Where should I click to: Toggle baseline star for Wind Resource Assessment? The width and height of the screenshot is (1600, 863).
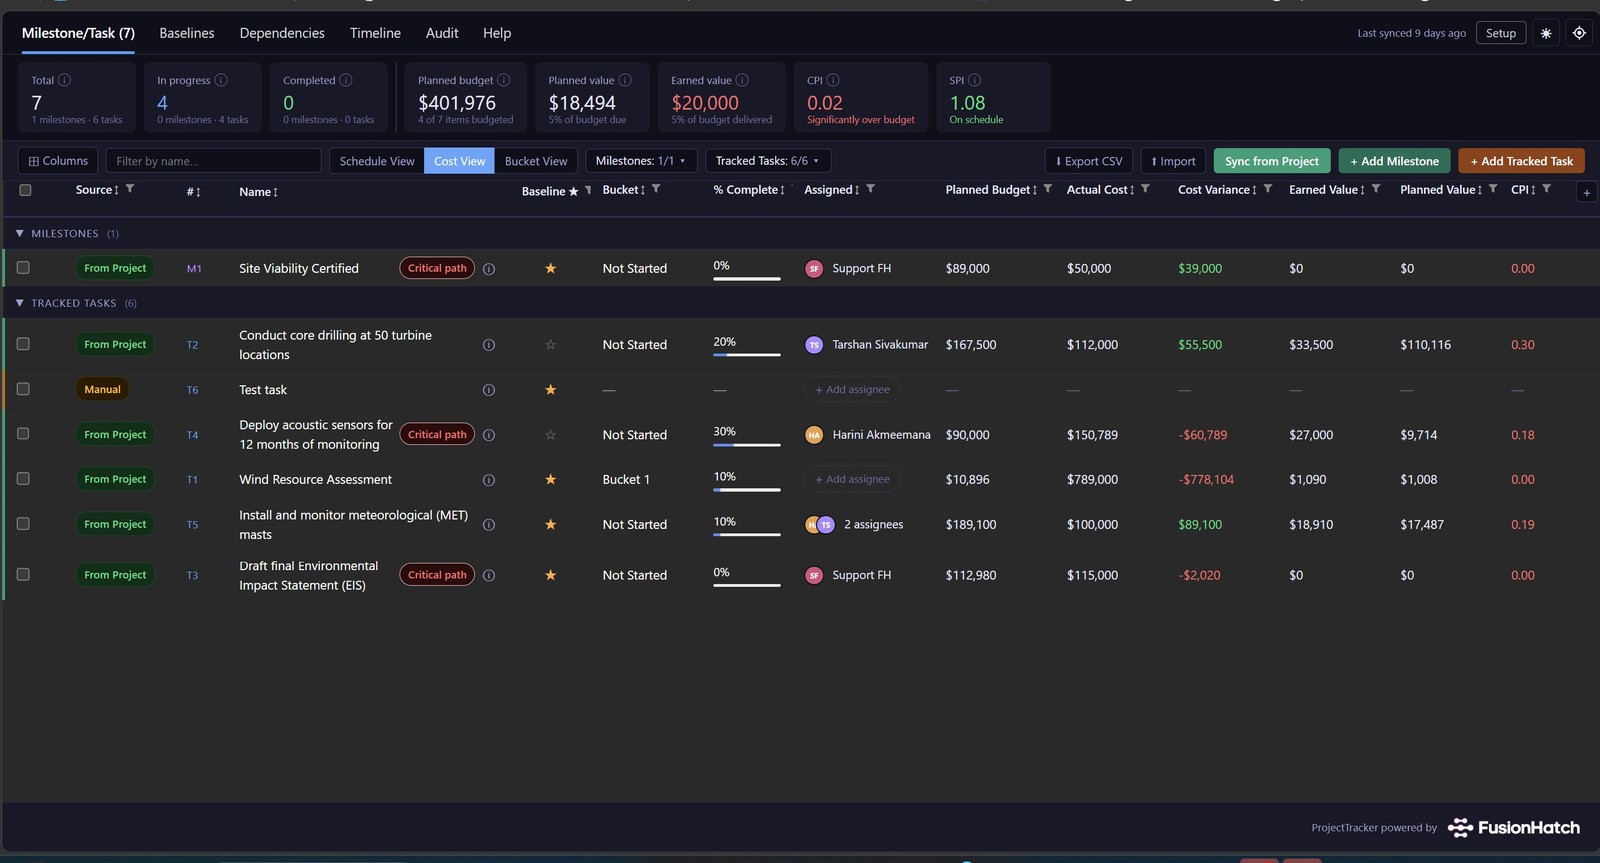pyautogui.click(x=550, y=479)
